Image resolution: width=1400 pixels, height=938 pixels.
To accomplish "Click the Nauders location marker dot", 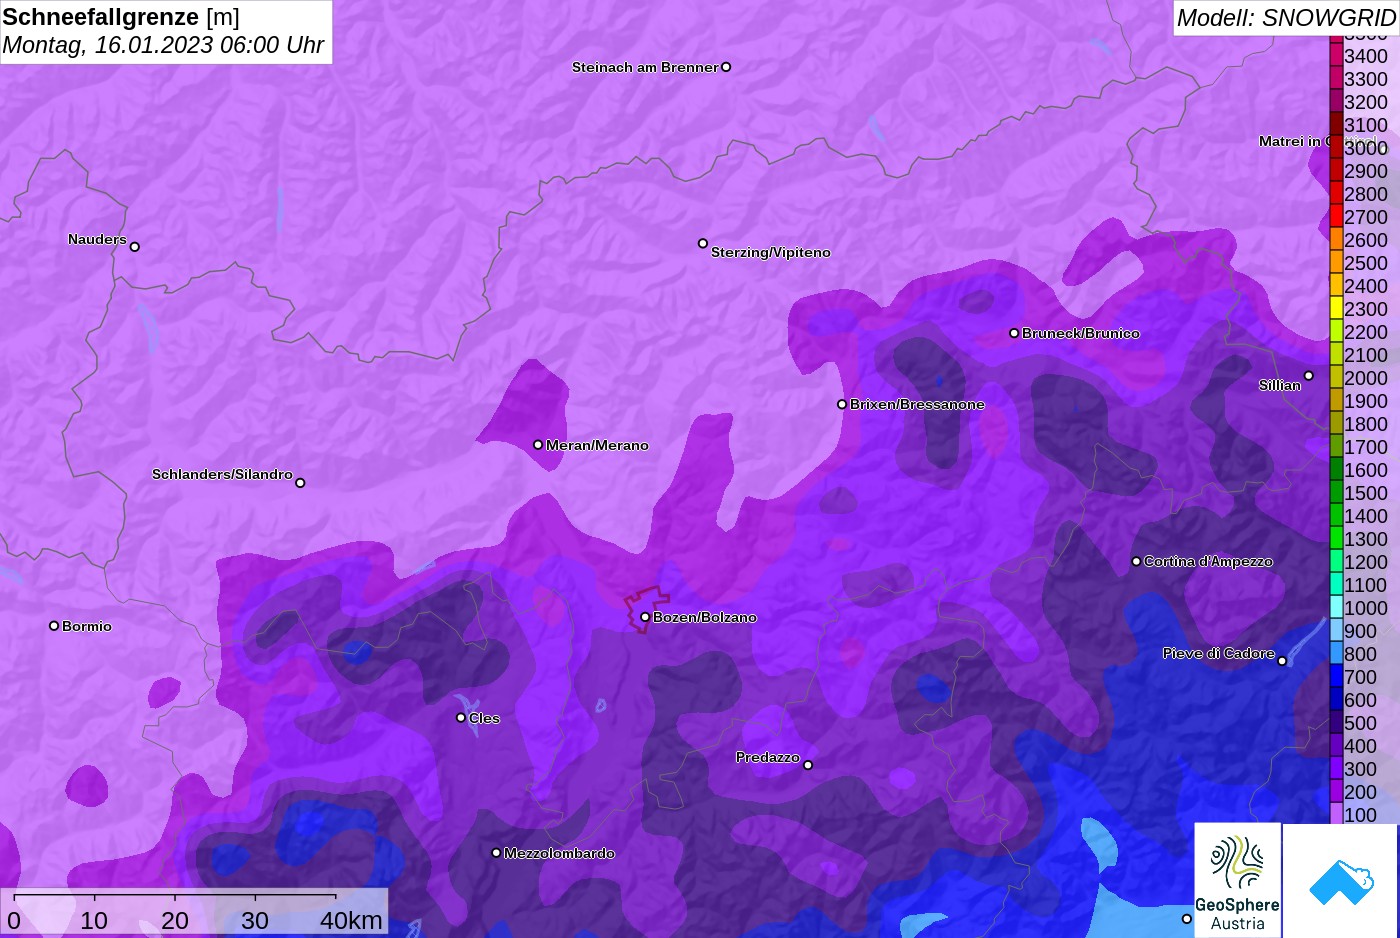I will (135, 246).
